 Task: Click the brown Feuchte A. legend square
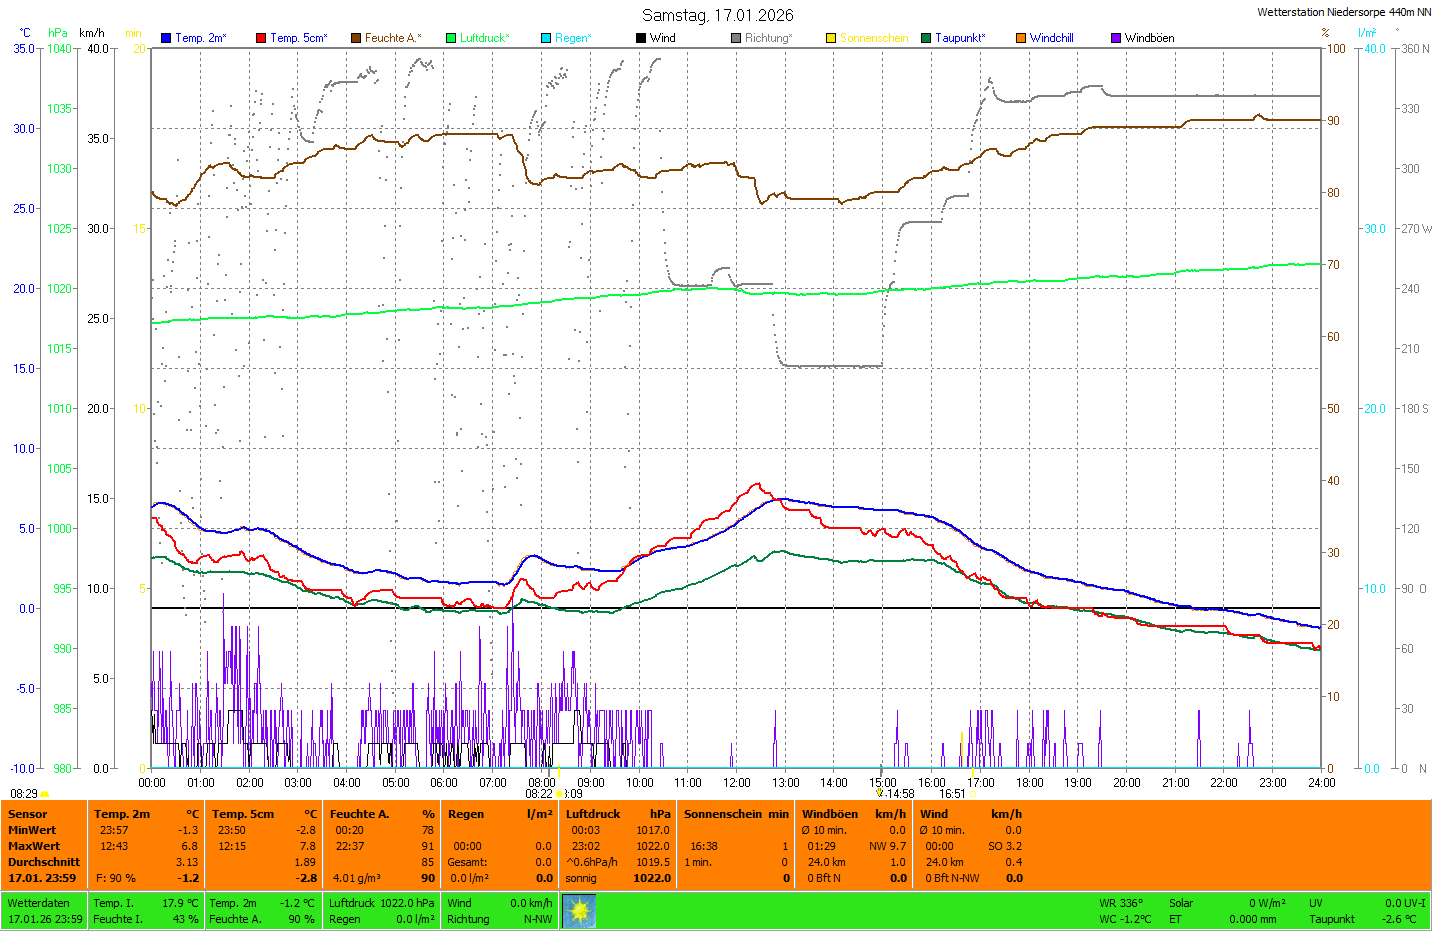356,38
